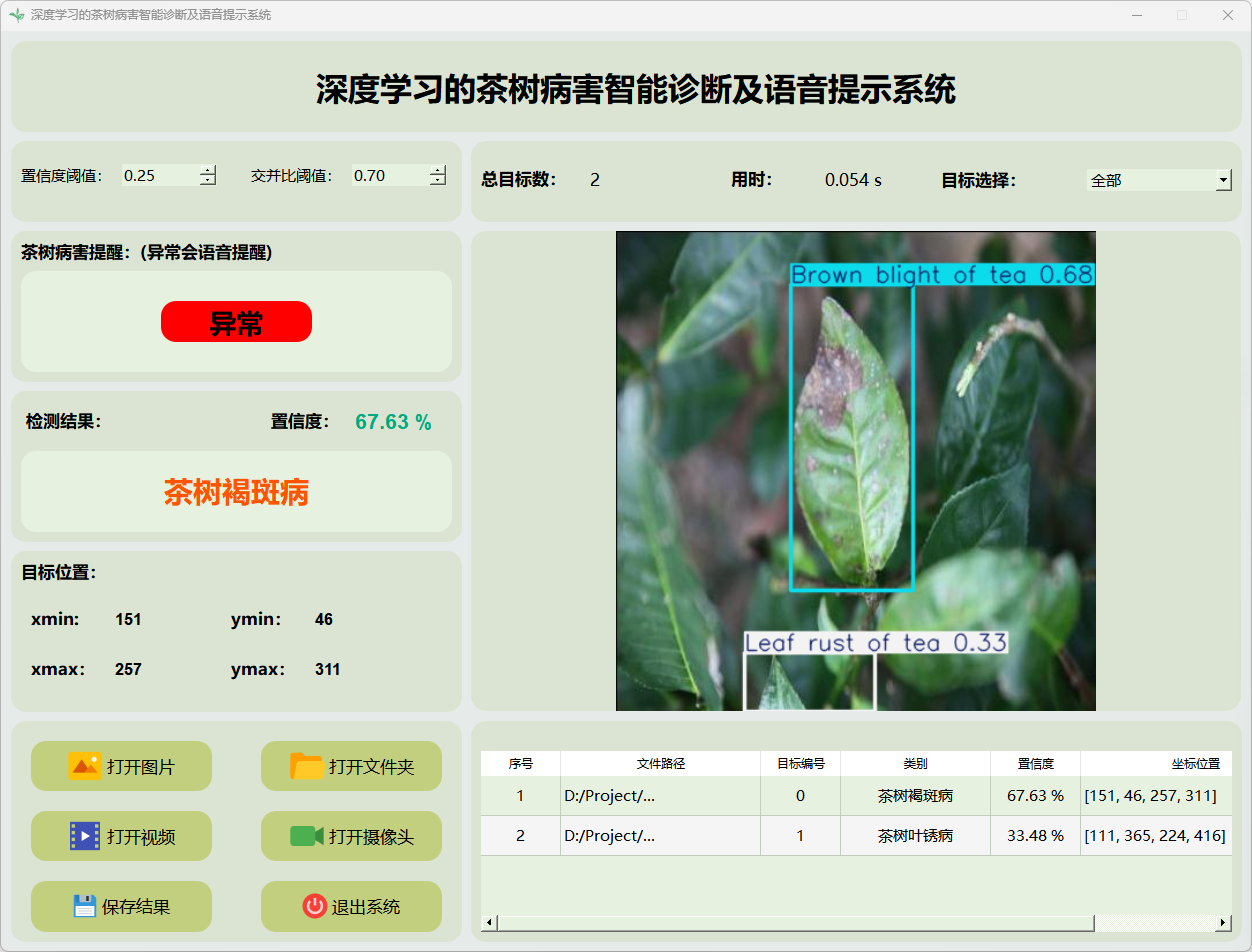Click the 类别 column header
Image resolution: width=1252 pixels, height=952 pixels.
[x=915, y=763]
